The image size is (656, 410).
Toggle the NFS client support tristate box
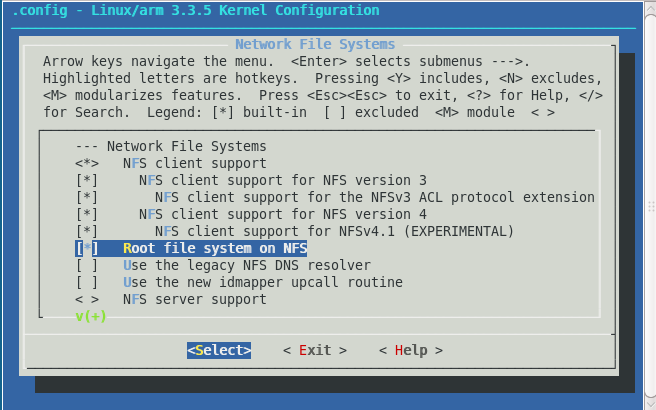click(87, 163)
